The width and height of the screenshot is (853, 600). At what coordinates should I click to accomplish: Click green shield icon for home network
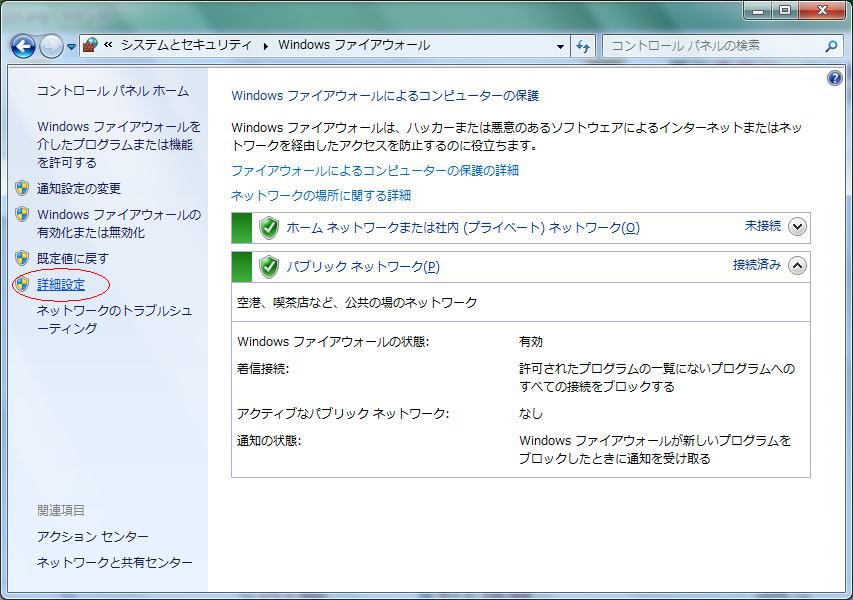268,228
